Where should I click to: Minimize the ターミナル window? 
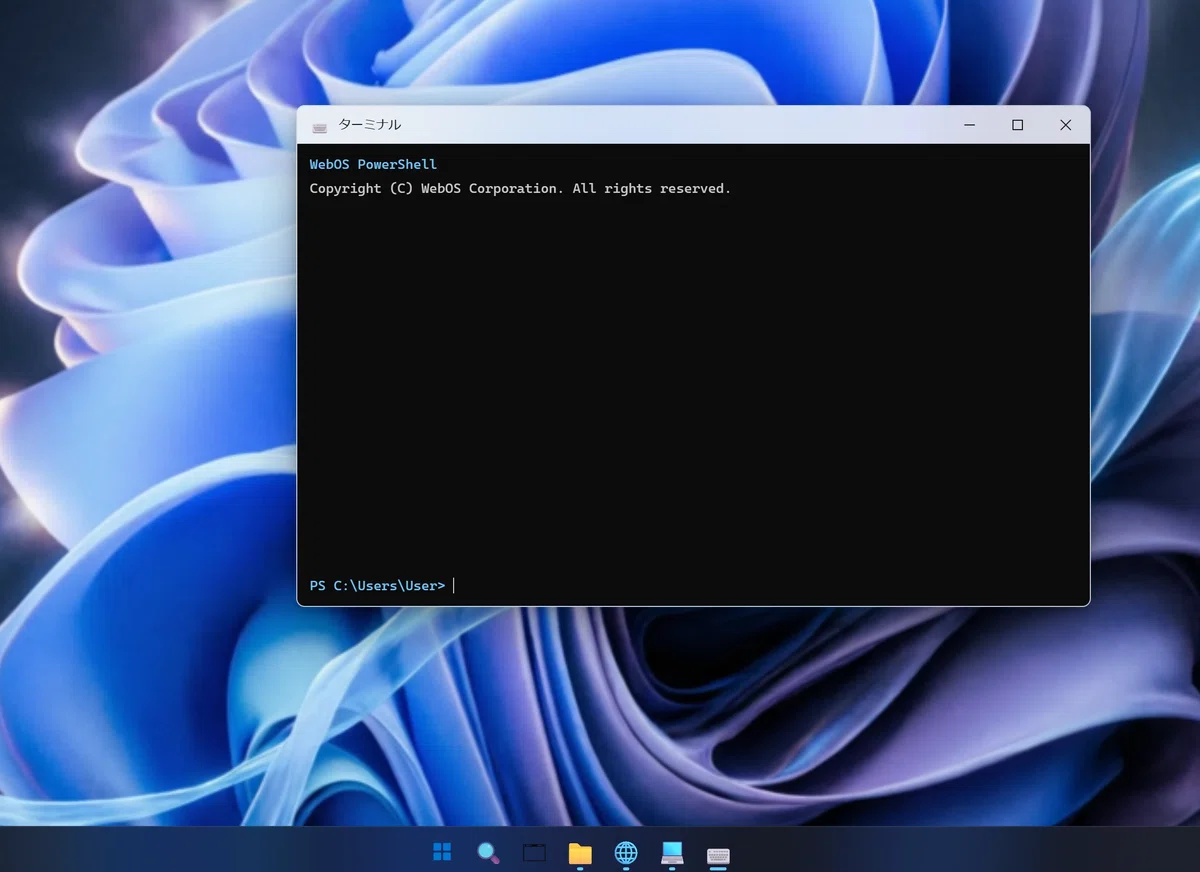pos(969,125)
